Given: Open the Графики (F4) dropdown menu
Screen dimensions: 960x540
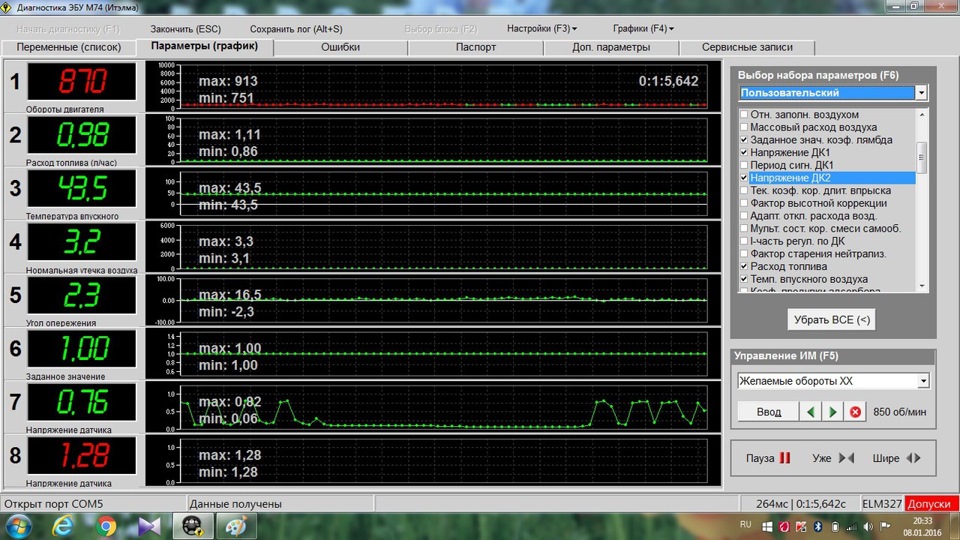Looking at the screenshot, I should click(x=643, y=29).
